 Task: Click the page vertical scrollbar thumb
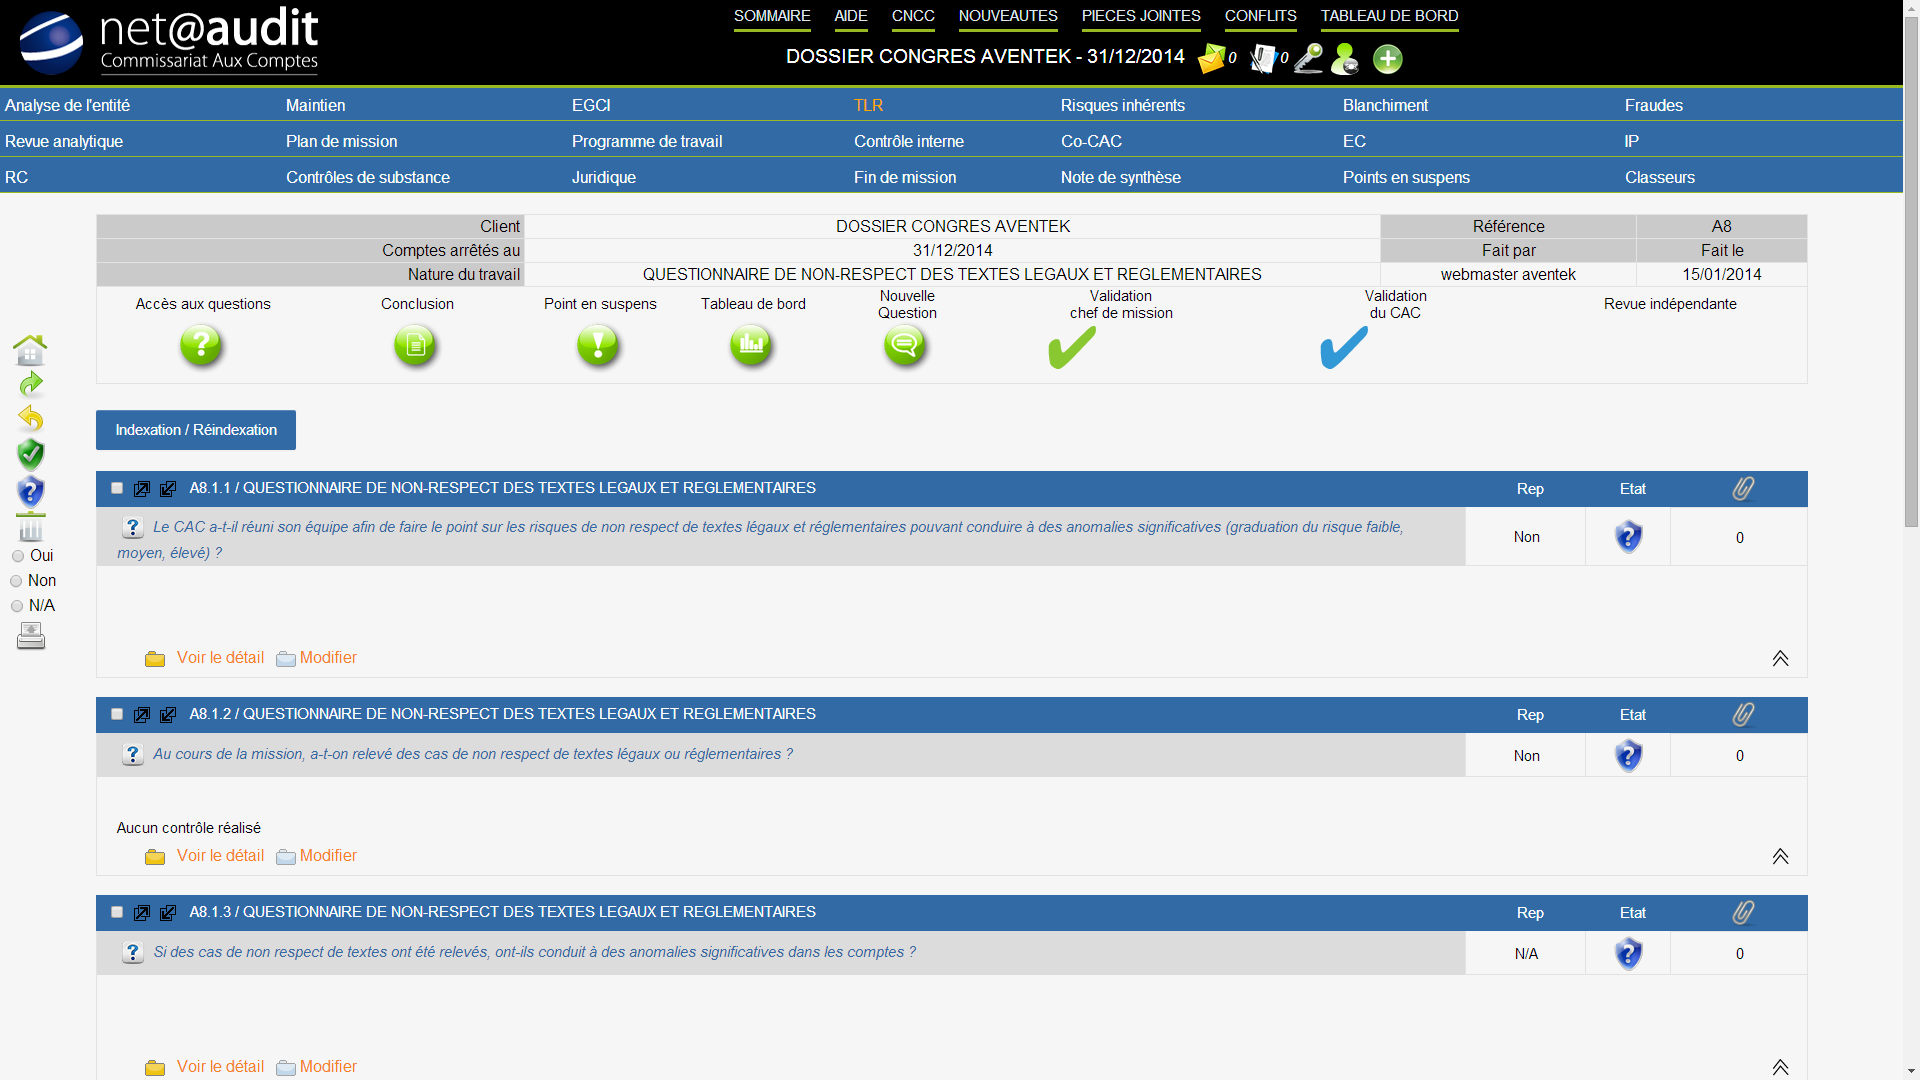pos(1910,270)
